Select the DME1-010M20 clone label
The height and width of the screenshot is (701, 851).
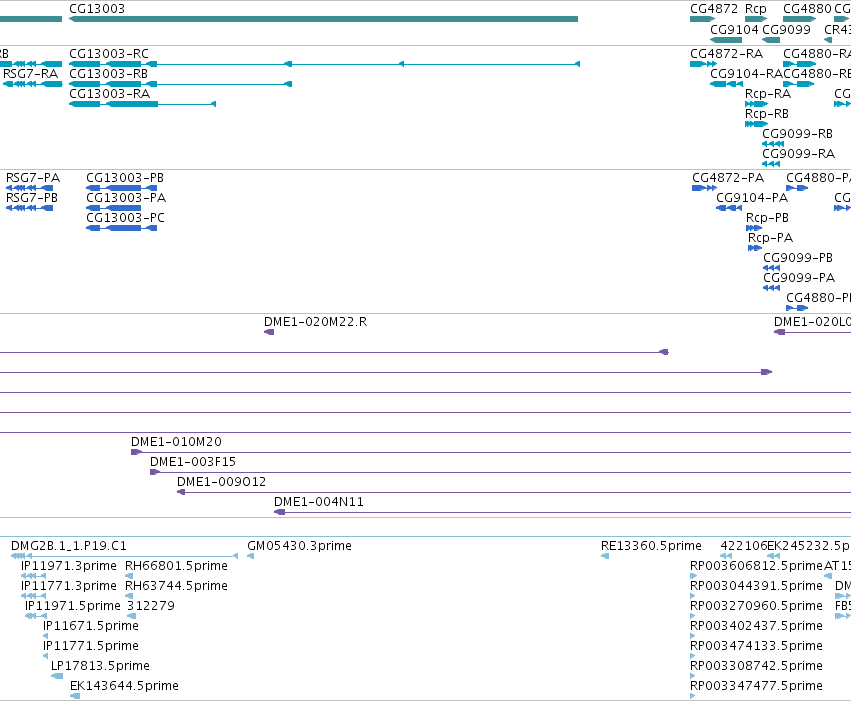[176, 442]
